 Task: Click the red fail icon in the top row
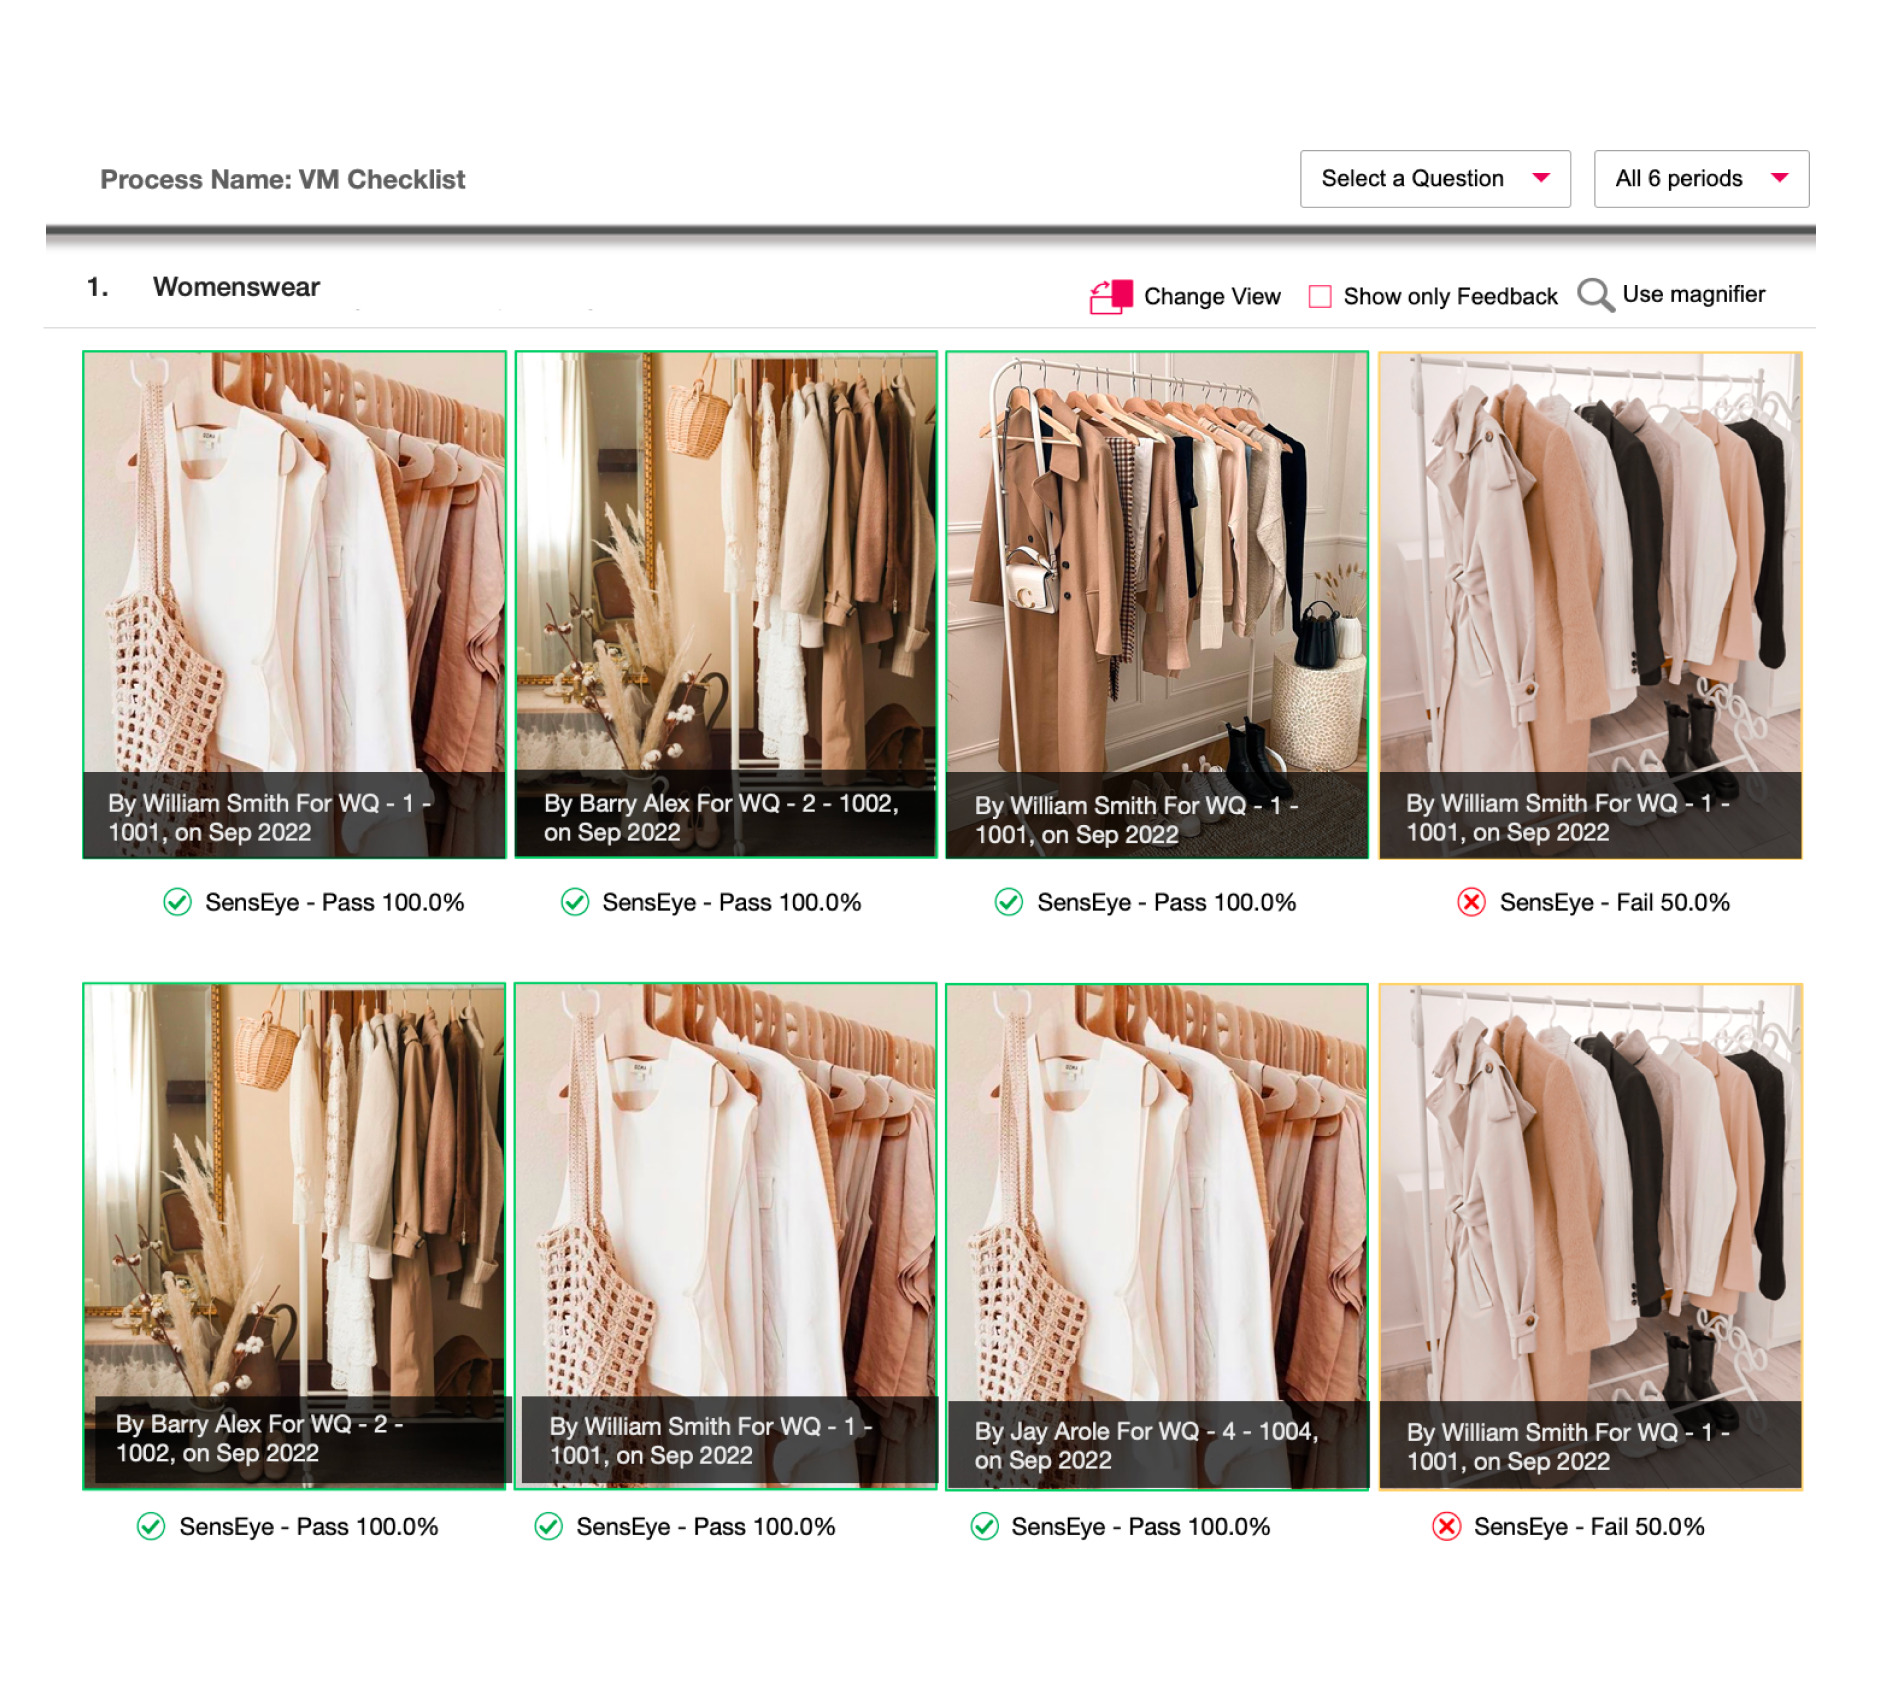1471,902
